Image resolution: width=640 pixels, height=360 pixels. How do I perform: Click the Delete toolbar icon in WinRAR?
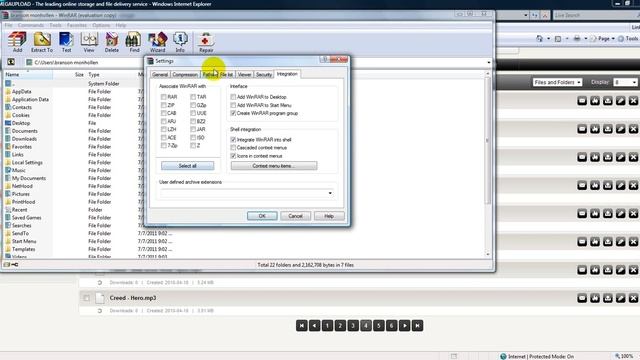point(111,42)
